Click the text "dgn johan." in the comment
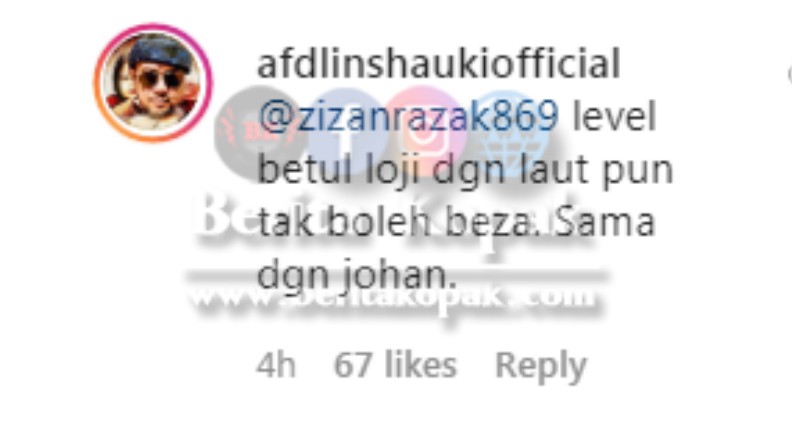The image size is (800, 430). coord(357,277)
